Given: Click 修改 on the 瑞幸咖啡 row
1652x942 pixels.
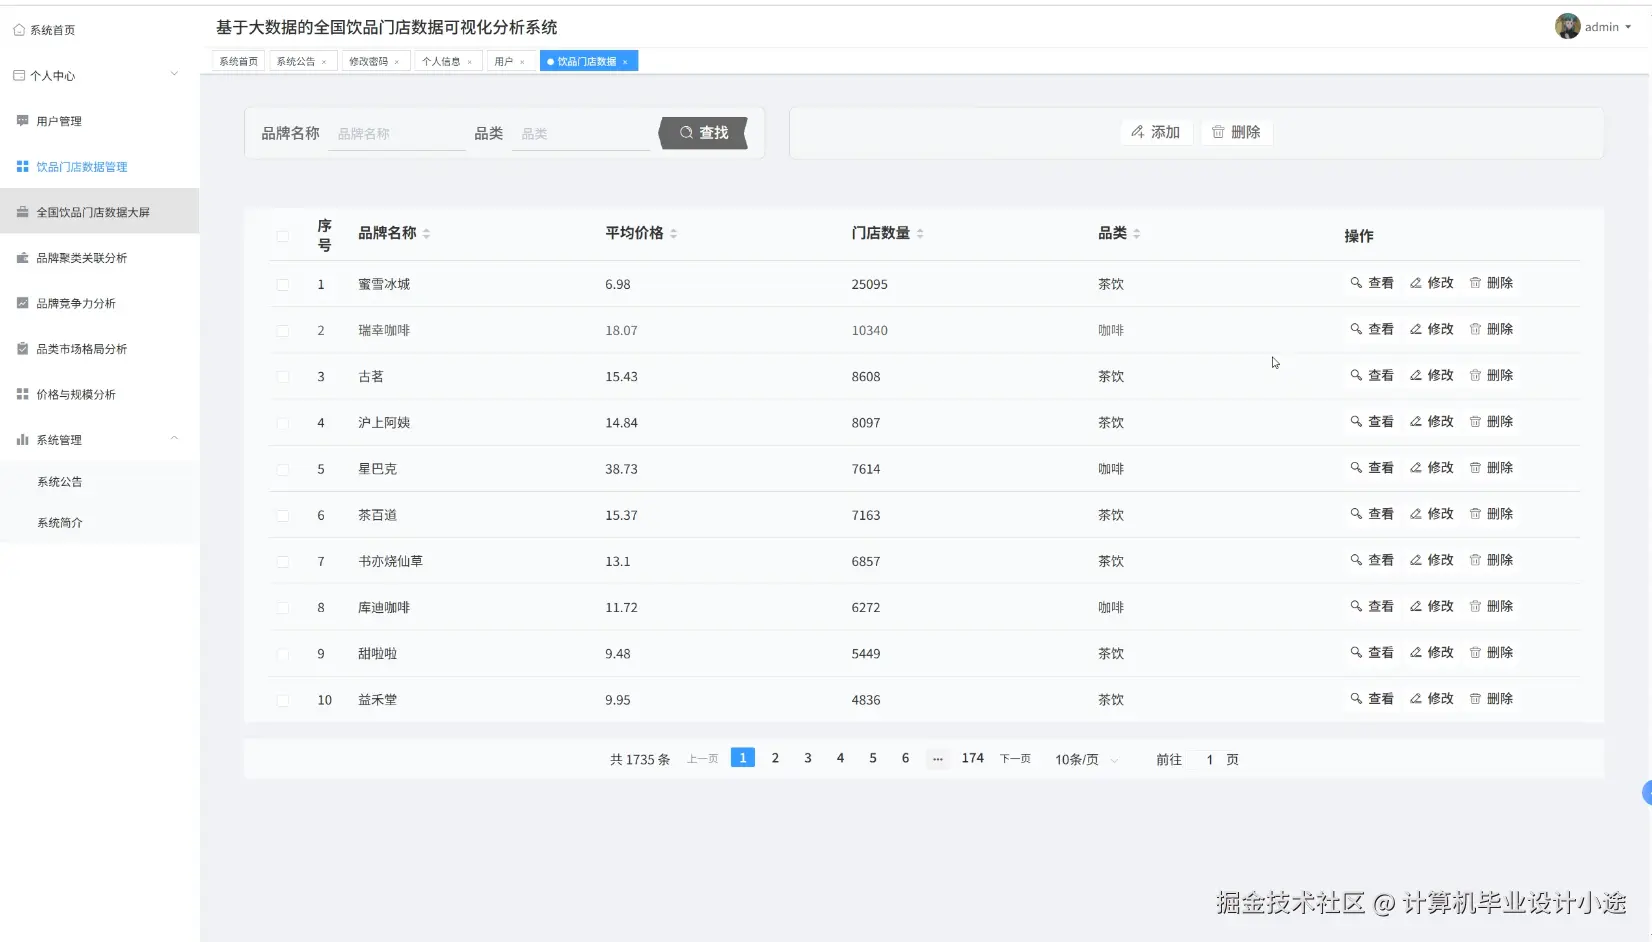Looking at the screenshot, I should pyautogui.click(x=1432, y=328).
